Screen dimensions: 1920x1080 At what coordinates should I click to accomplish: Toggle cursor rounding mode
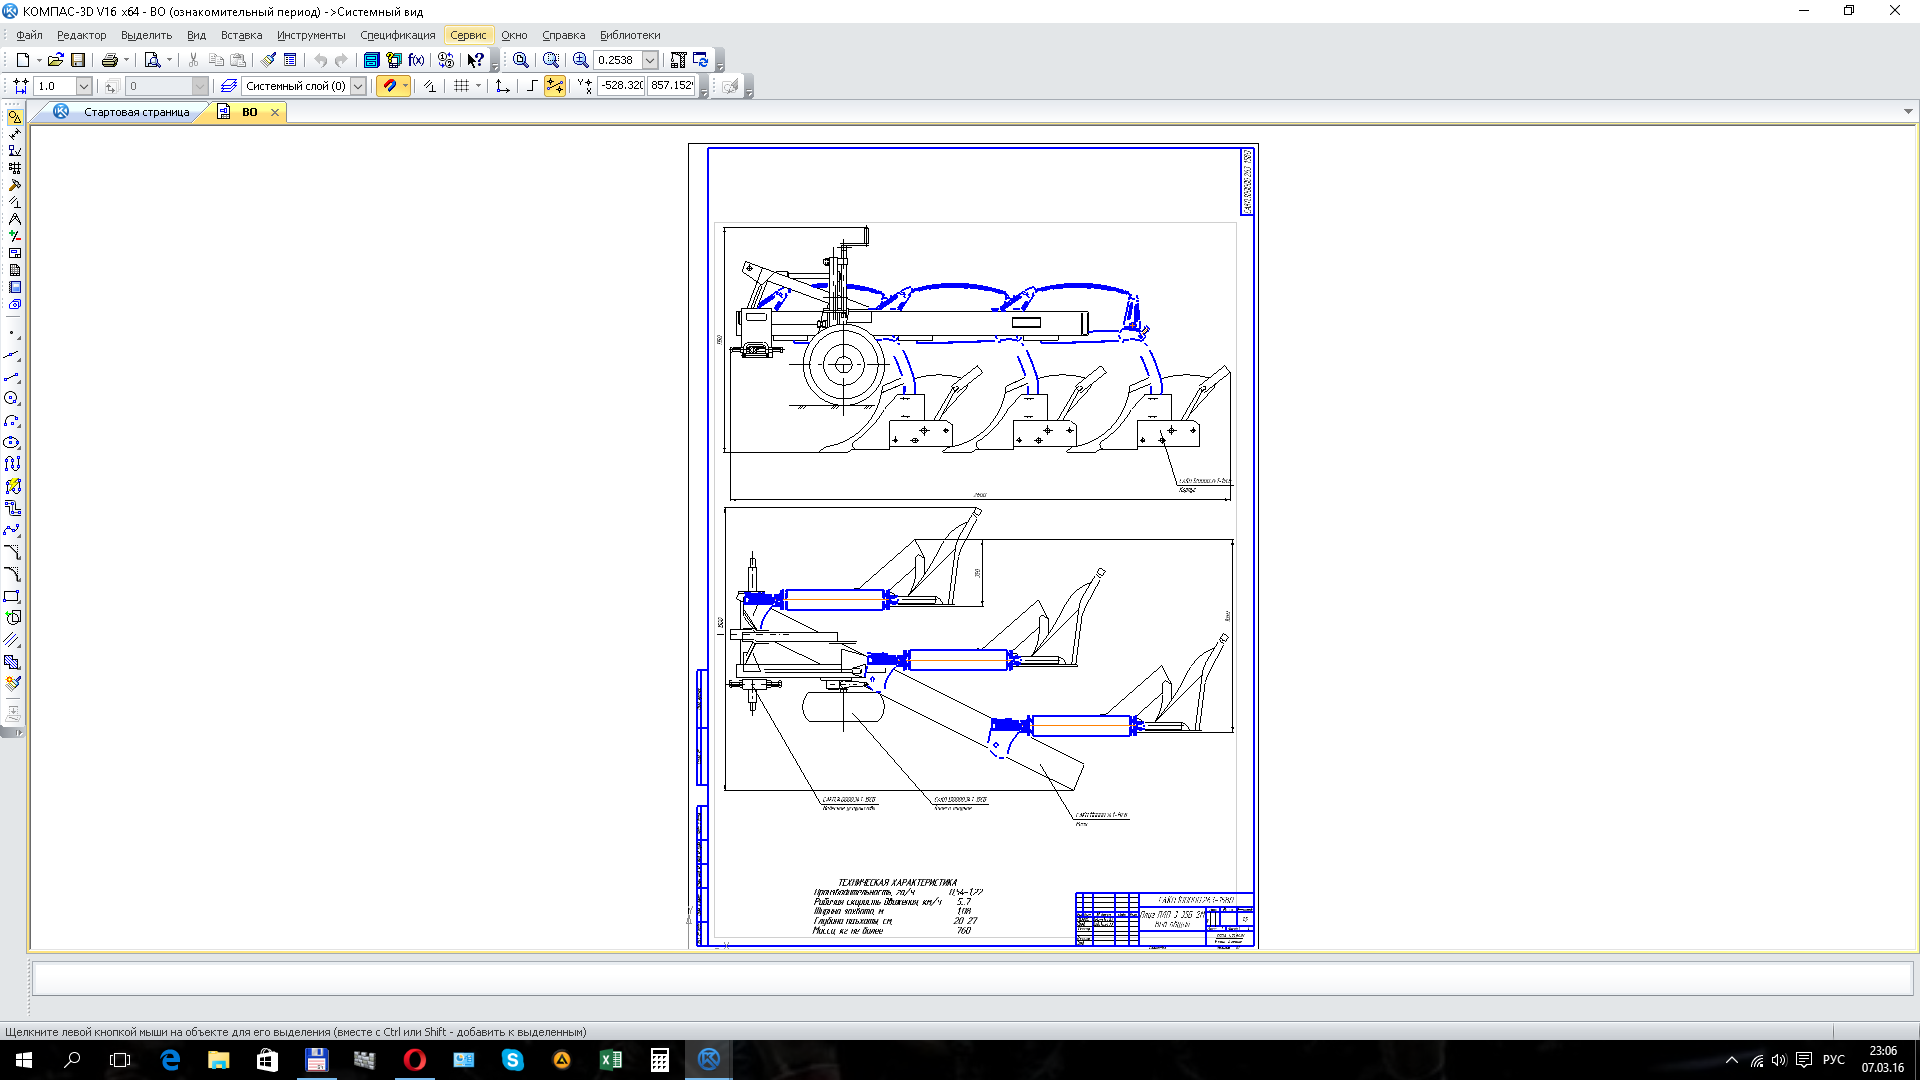[x=554, y=86]
